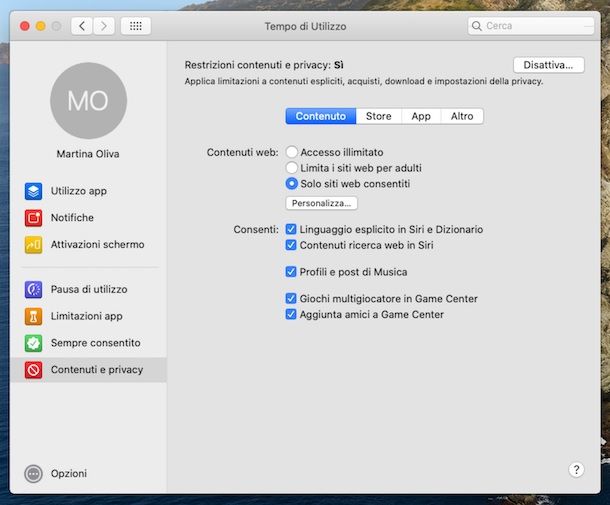Click the Opzioni label
Image resolution: width=610 pixels, height=505 pixels.
[69, 474]
